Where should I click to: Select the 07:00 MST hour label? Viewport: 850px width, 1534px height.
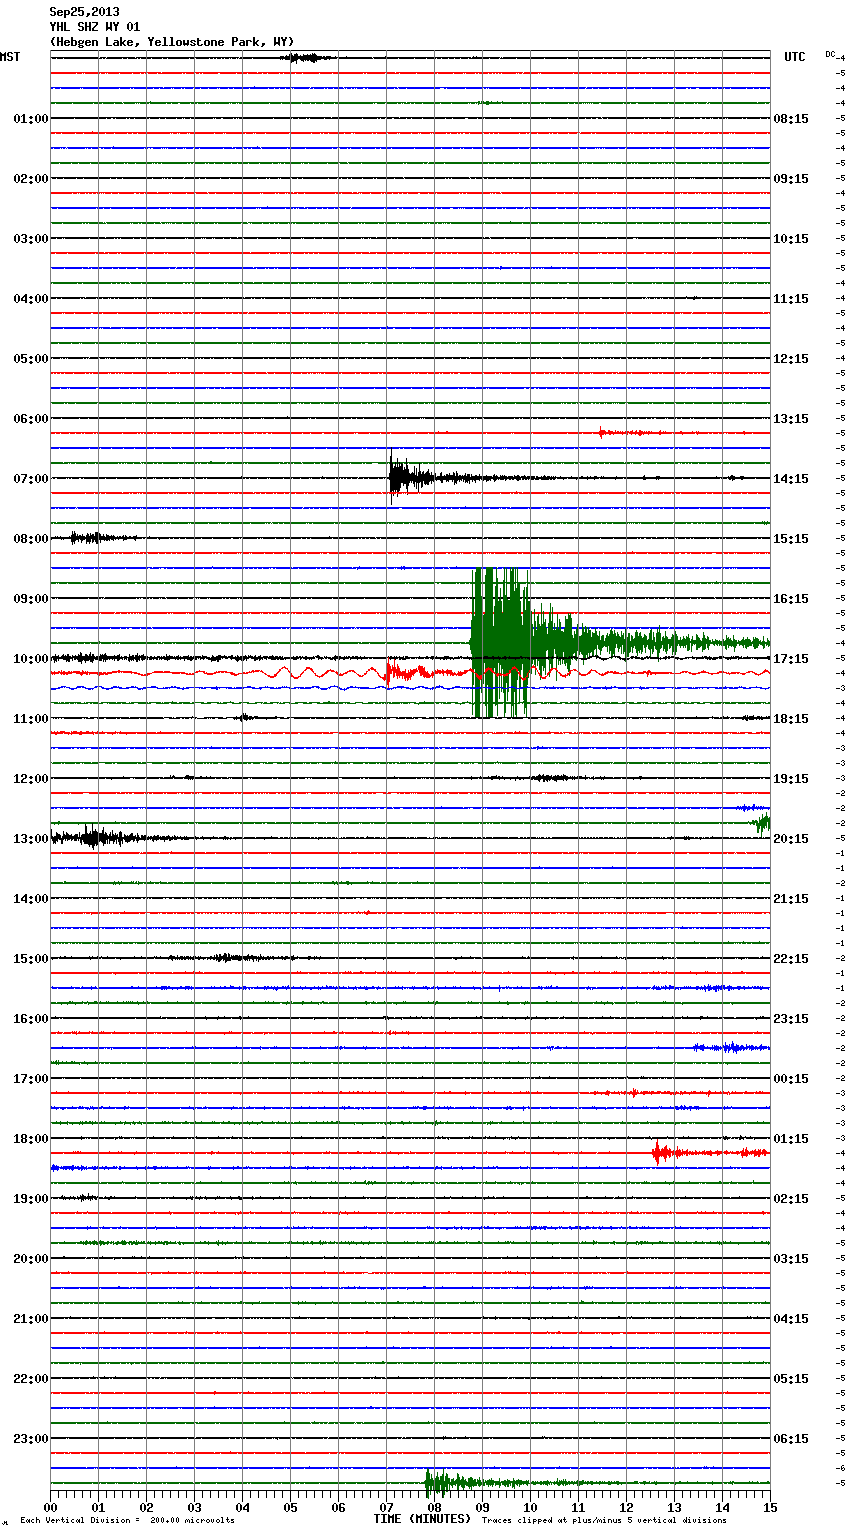point(31,479)
